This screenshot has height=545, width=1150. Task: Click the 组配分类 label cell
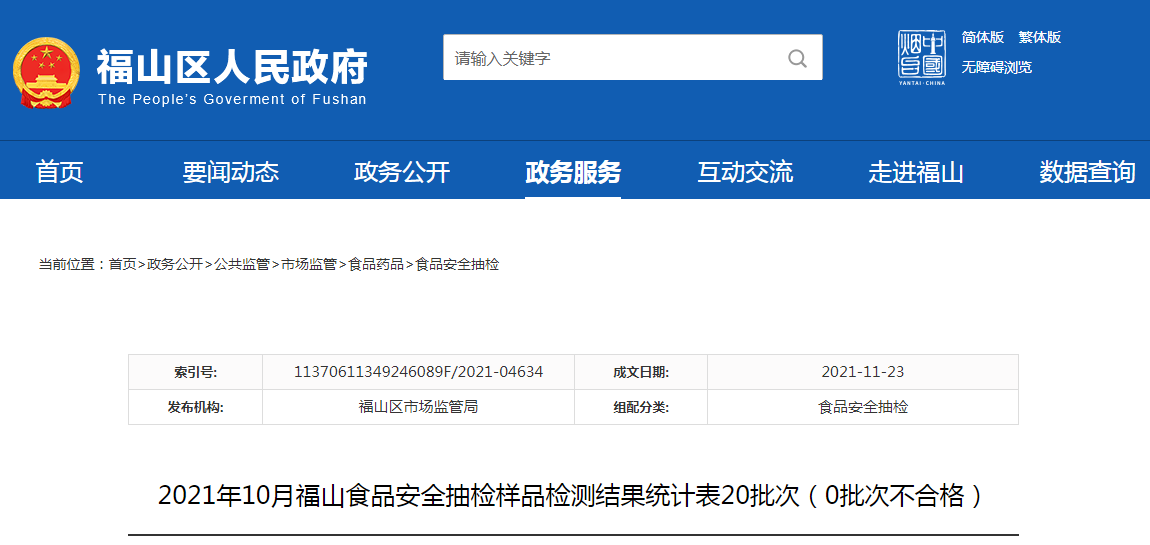click(641, 406)
